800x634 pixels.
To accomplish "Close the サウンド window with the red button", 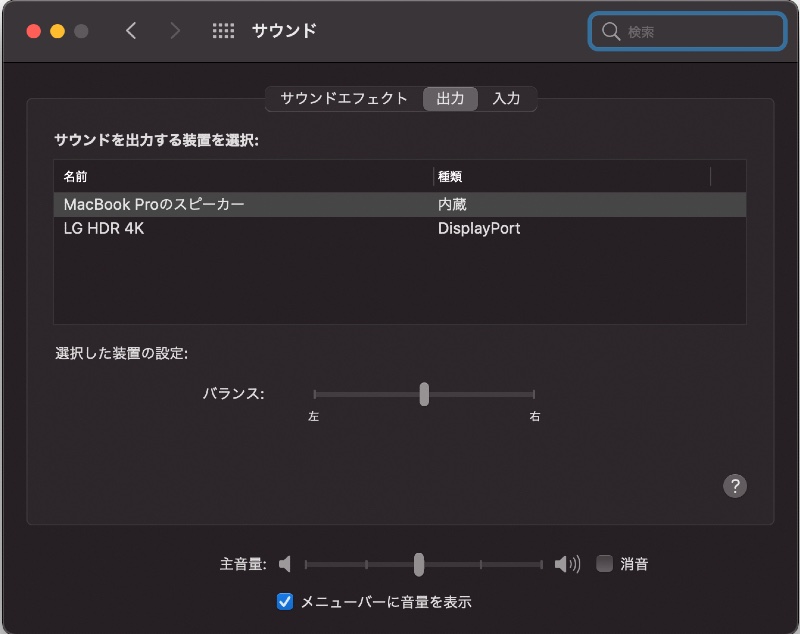I will [33, 31].
